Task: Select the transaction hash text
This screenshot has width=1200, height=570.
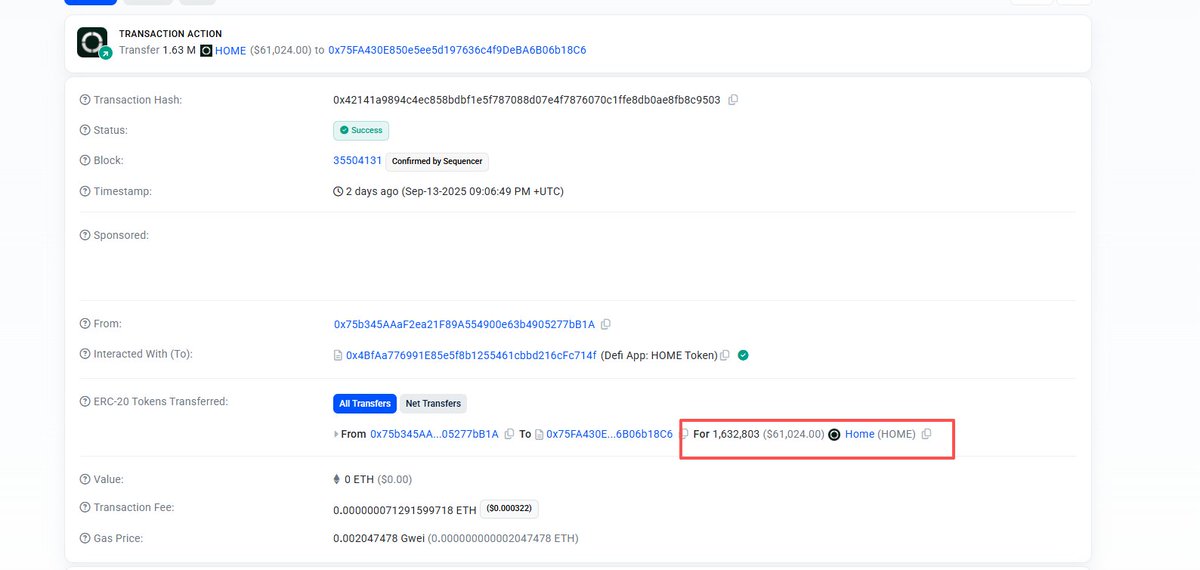Action: coord(527,100)
